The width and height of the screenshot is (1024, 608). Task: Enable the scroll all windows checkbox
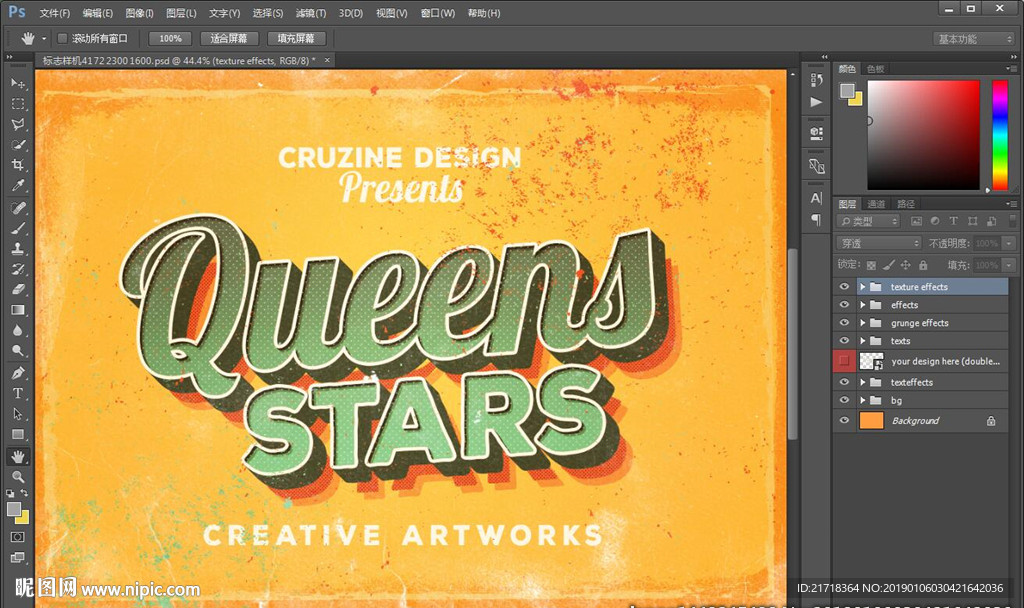click(x=62, y=39)
